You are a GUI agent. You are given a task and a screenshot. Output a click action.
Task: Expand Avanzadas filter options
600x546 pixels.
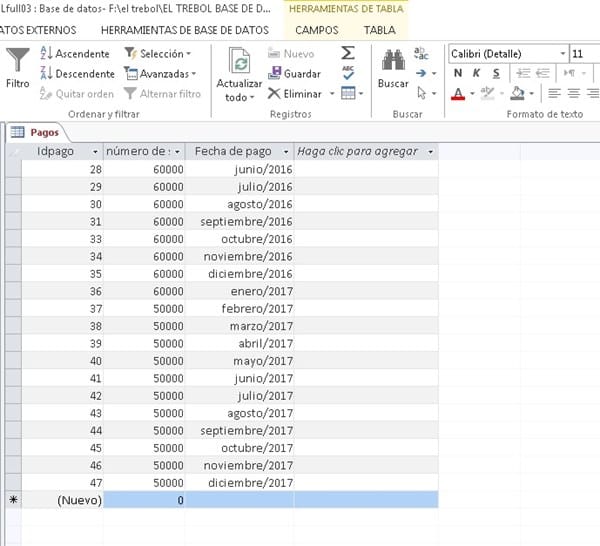pyautogui.click(x=160, y=73)
